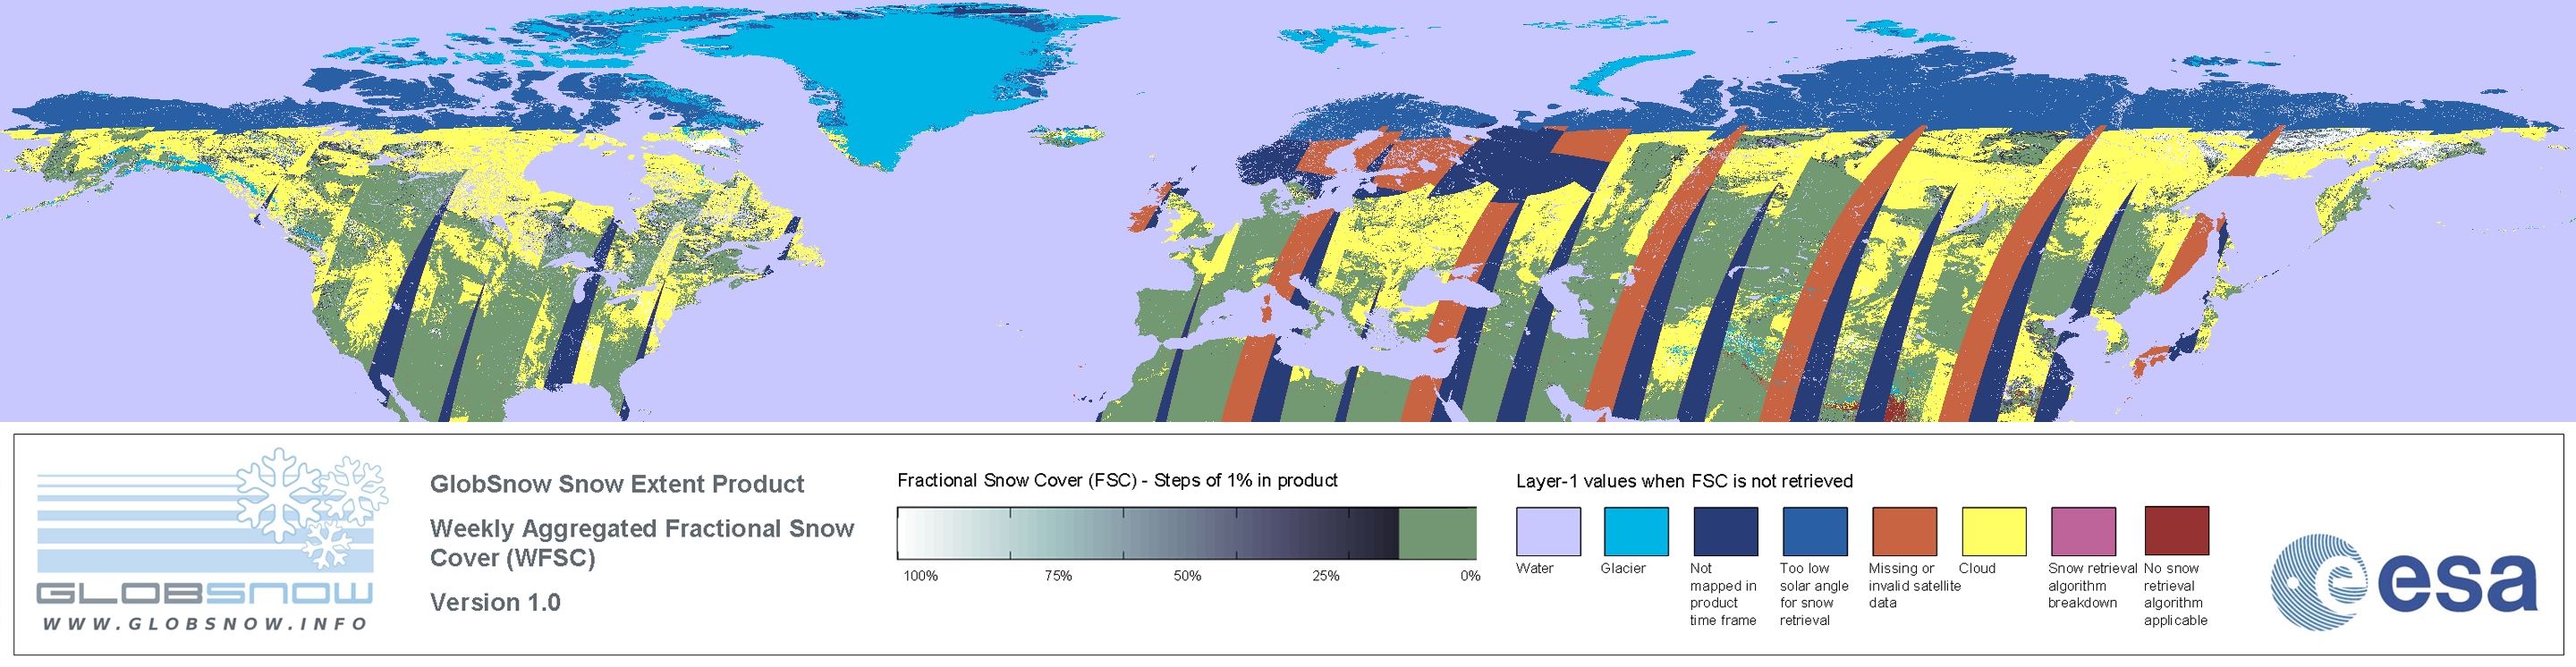Select the 'Not mapped in product time frame' swatch
Image resolution: width=2576 pixels, height=667 pixels.
click(x=1725, y=531)
